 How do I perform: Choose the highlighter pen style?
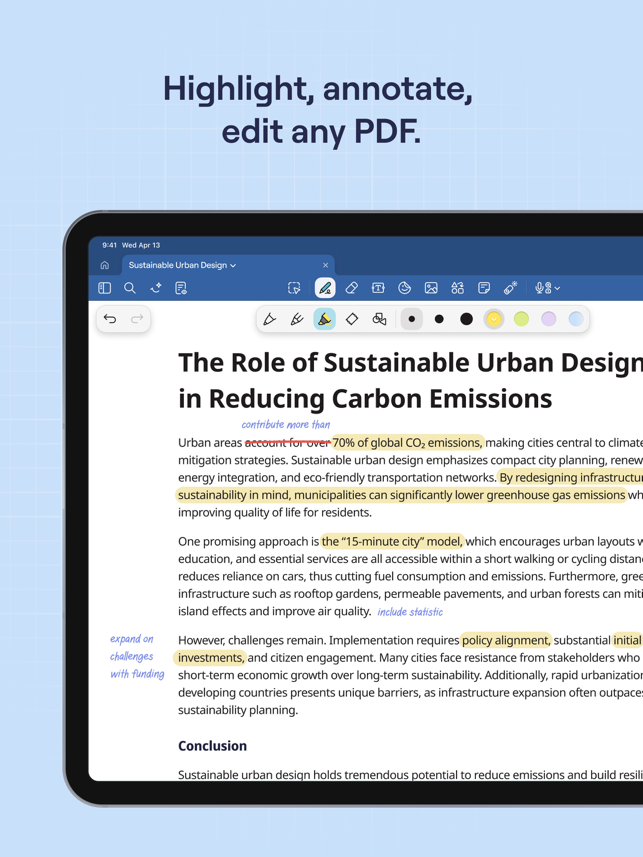pyautogui.click(x=324, y=319)
